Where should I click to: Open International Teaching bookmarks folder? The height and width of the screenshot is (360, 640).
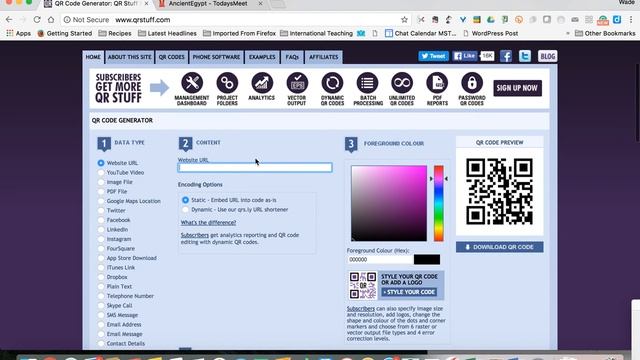[x=316, y=33]
